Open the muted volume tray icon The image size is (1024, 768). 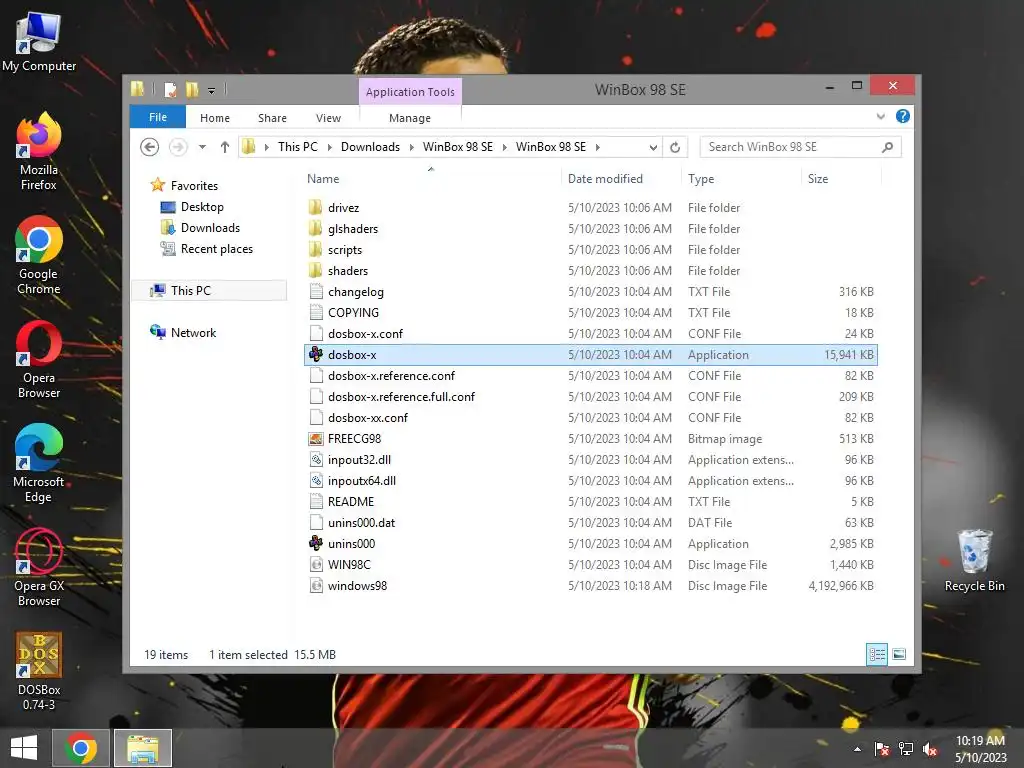pyautogui.click(x=930, y=749)
